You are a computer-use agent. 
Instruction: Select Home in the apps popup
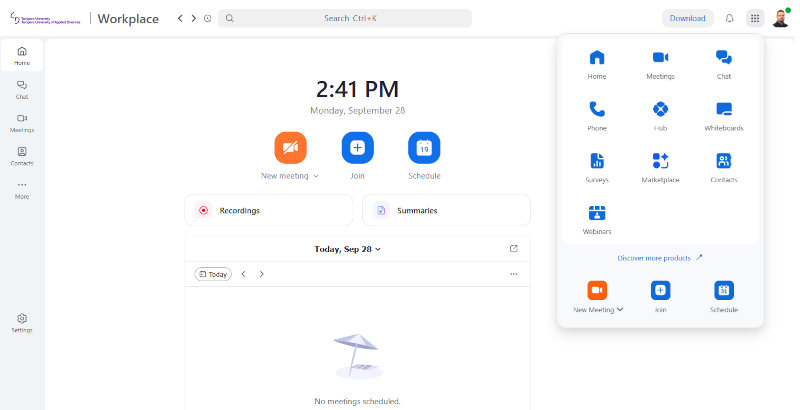(597, 64)
